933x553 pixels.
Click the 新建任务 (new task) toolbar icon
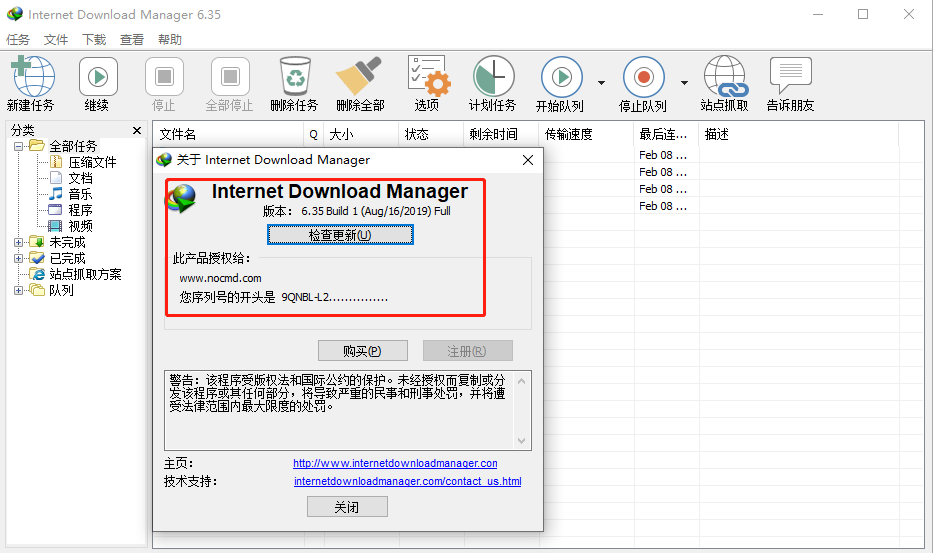pos(31,77)
